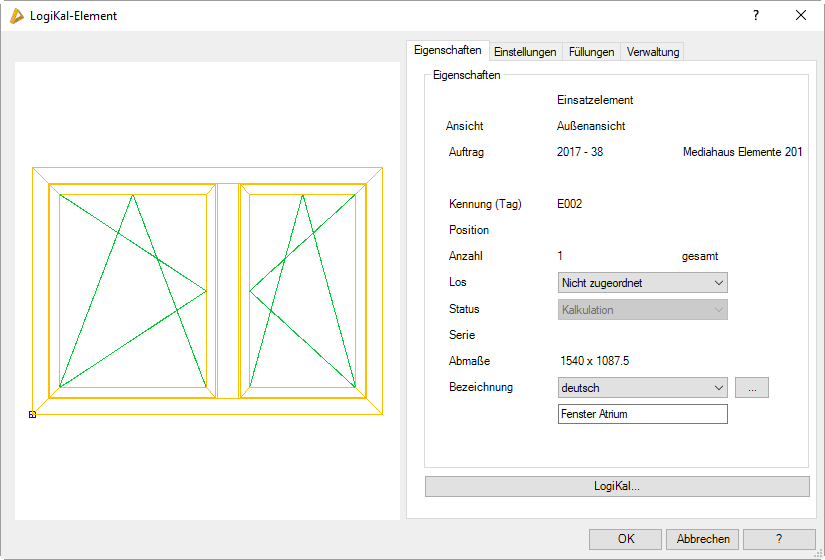Image resolution: width=825 pixels, height=560 pixels.
Task: Go to the Füllungen tab
Action: [x=591, y=52]
